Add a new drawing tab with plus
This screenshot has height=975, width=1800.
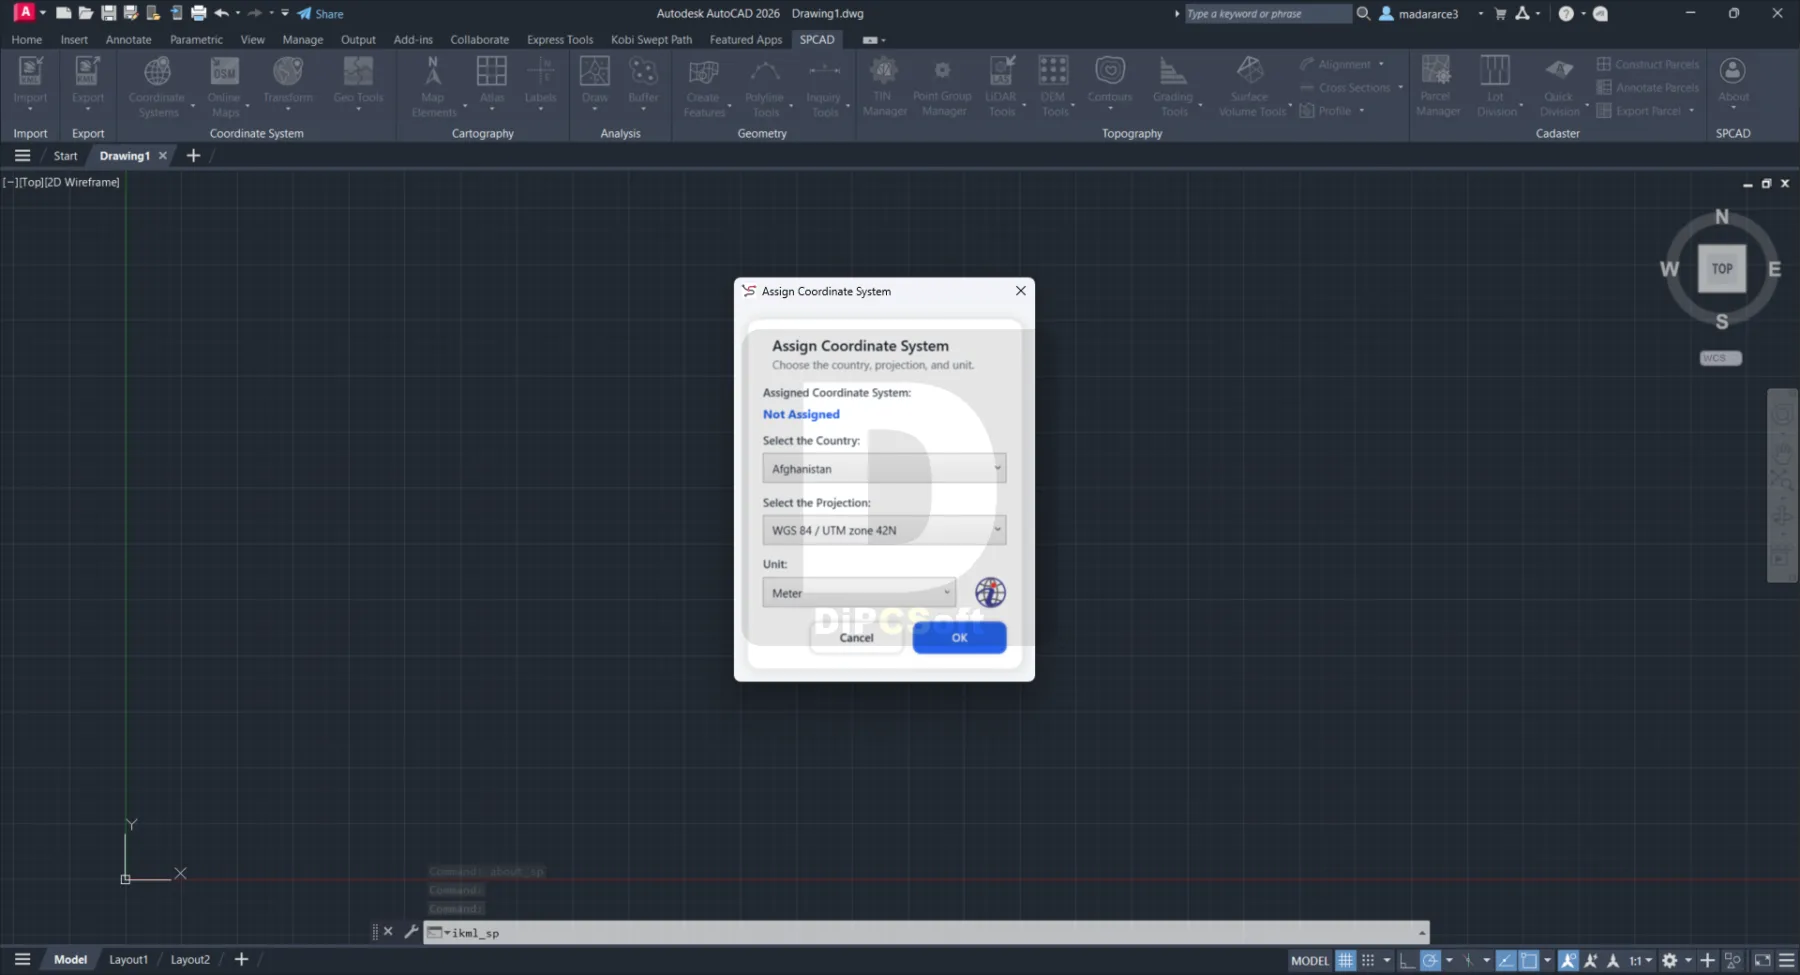[194, 155]
